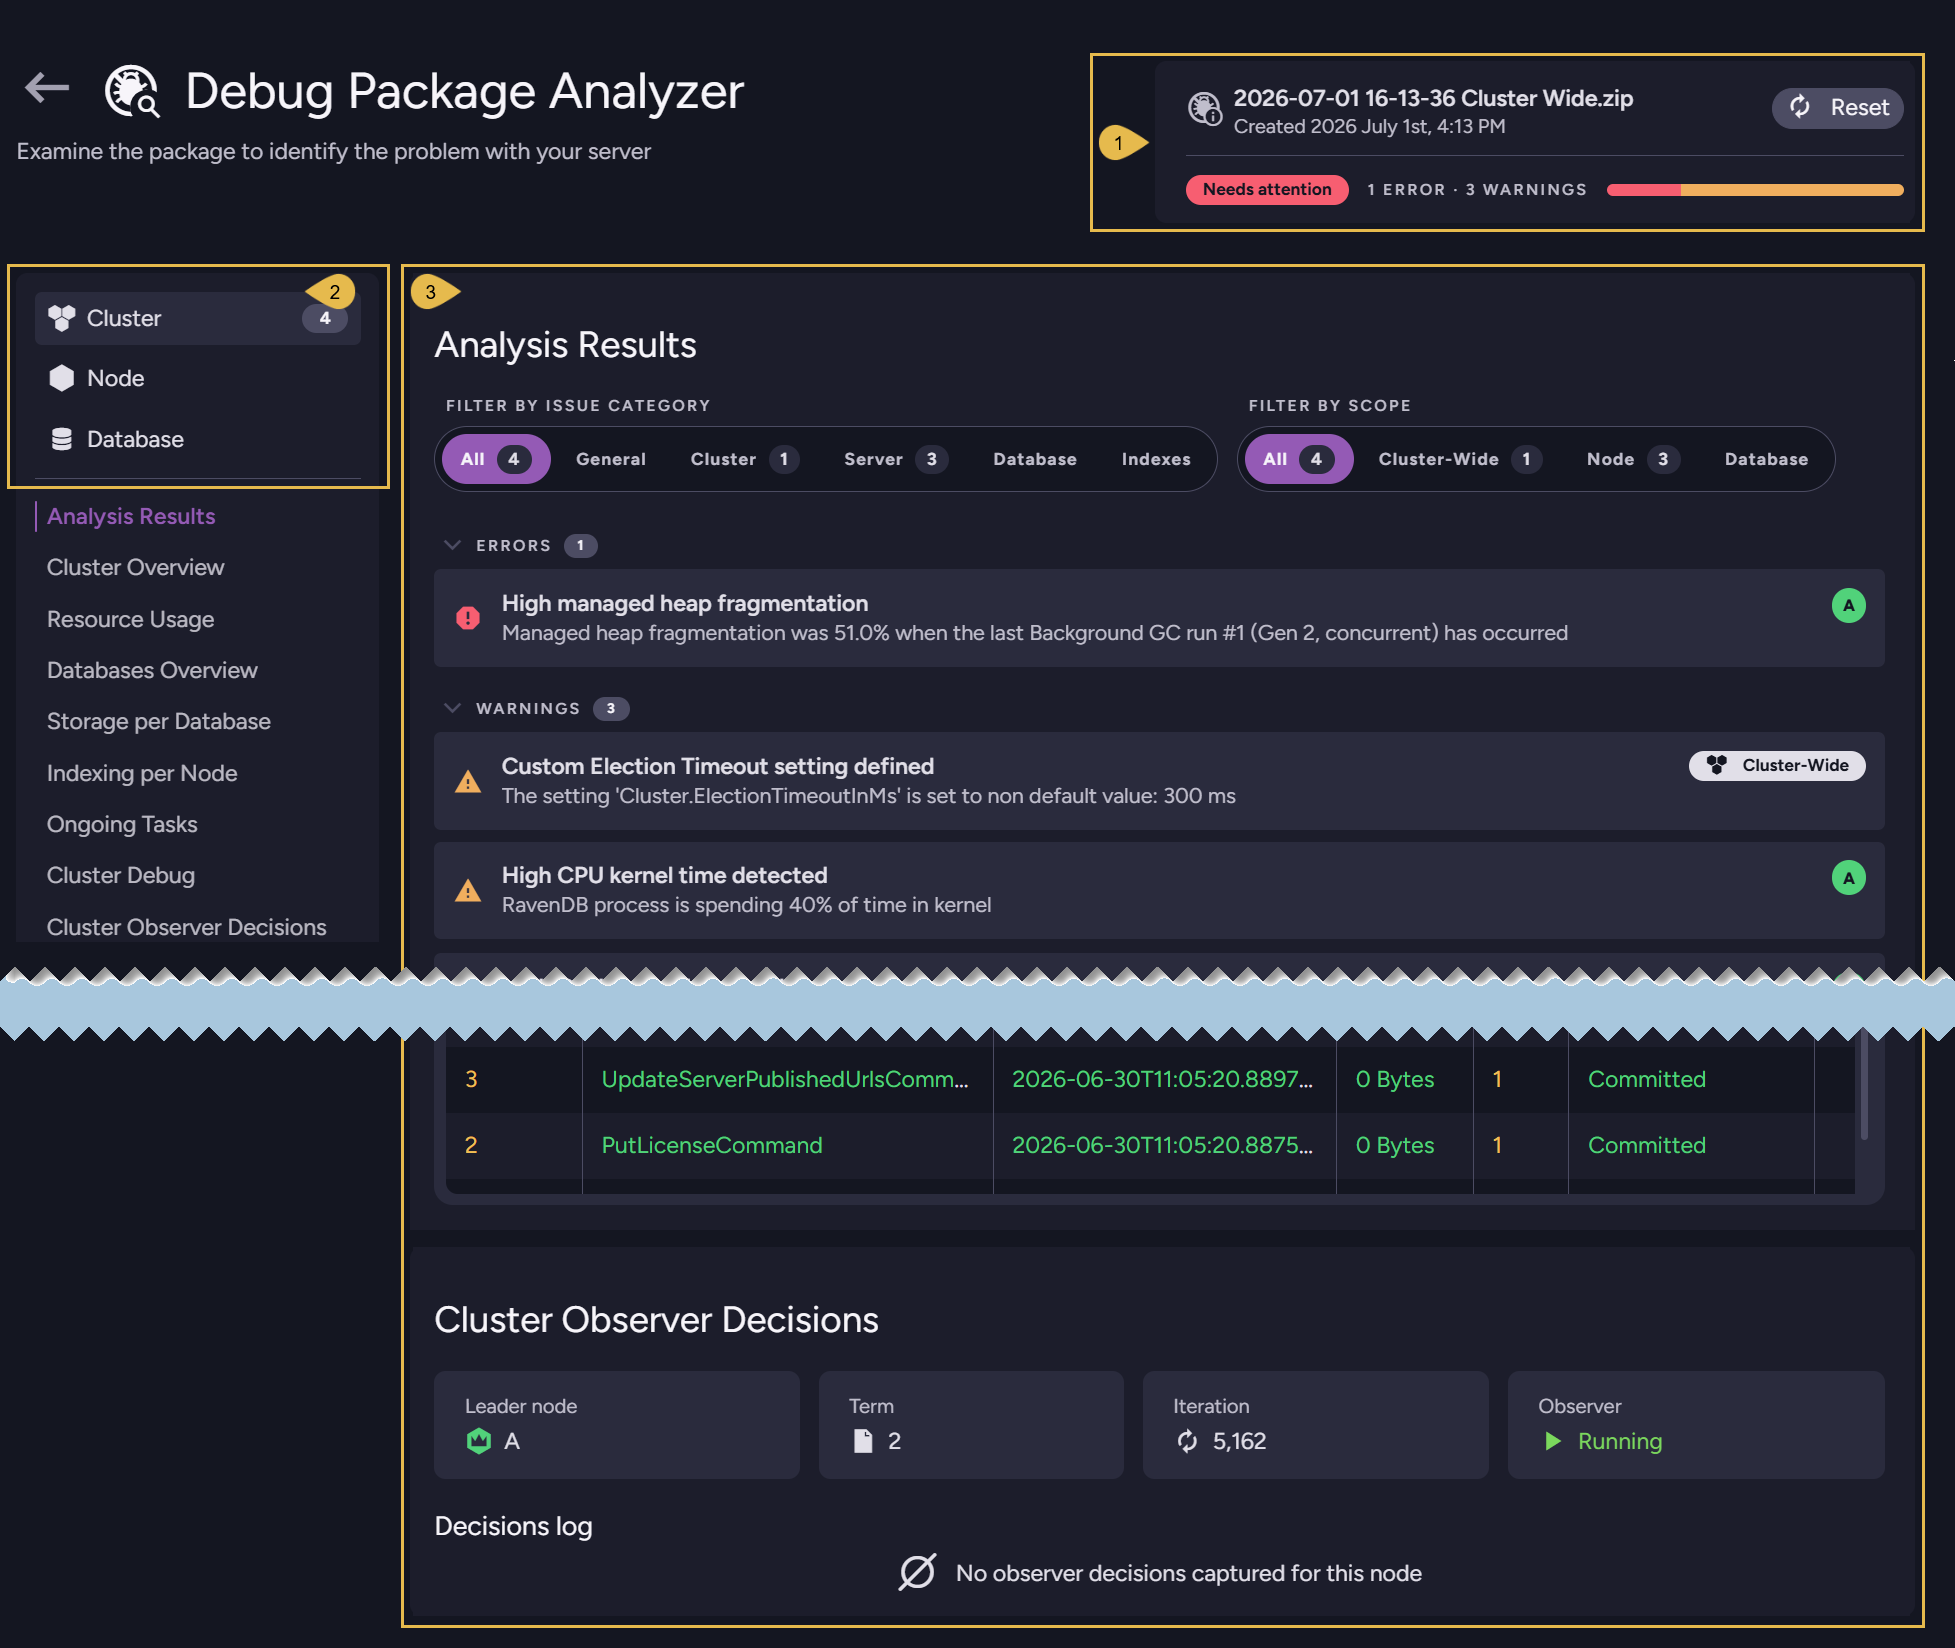Click the UpdateServerPublishedUrlsComm... log entry
The image size is (1955, 1648).
coord(785,1079)
